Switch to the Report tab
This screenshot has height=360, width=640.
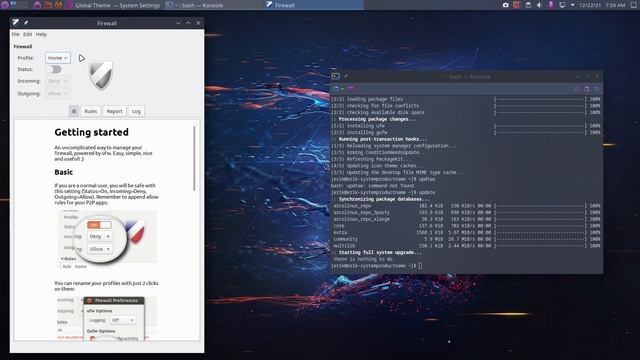click(114, 111)
